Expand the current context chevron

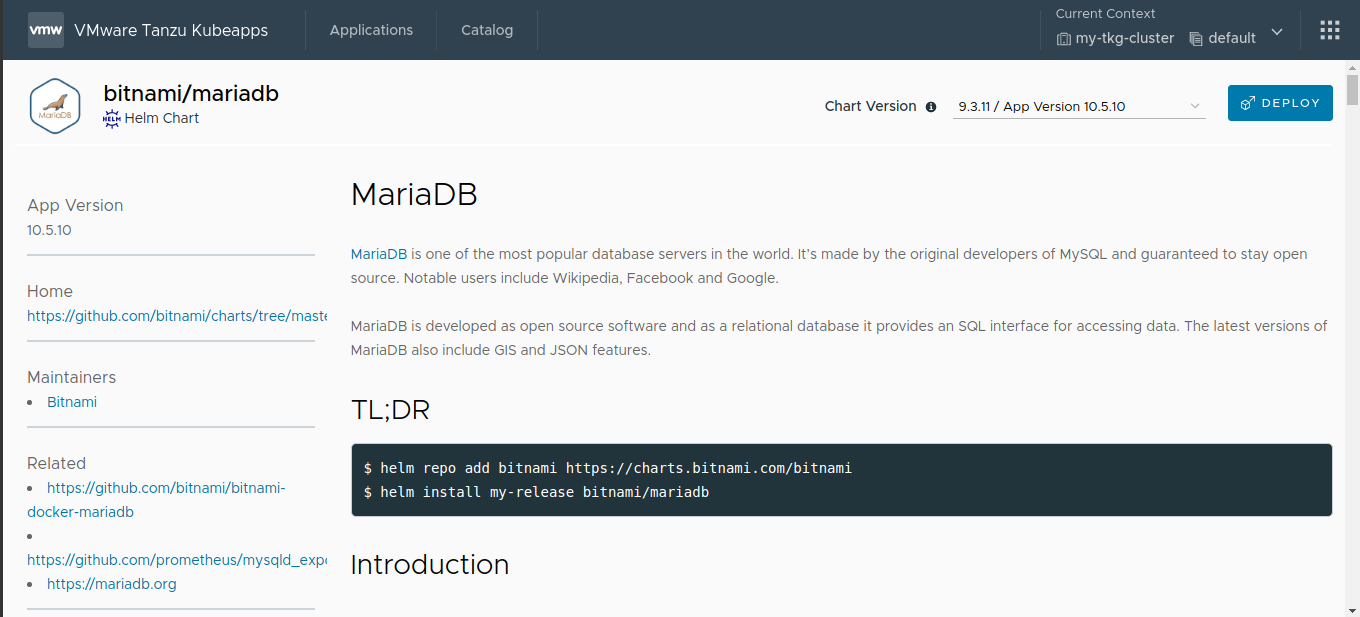click(x=1277, y=32)
